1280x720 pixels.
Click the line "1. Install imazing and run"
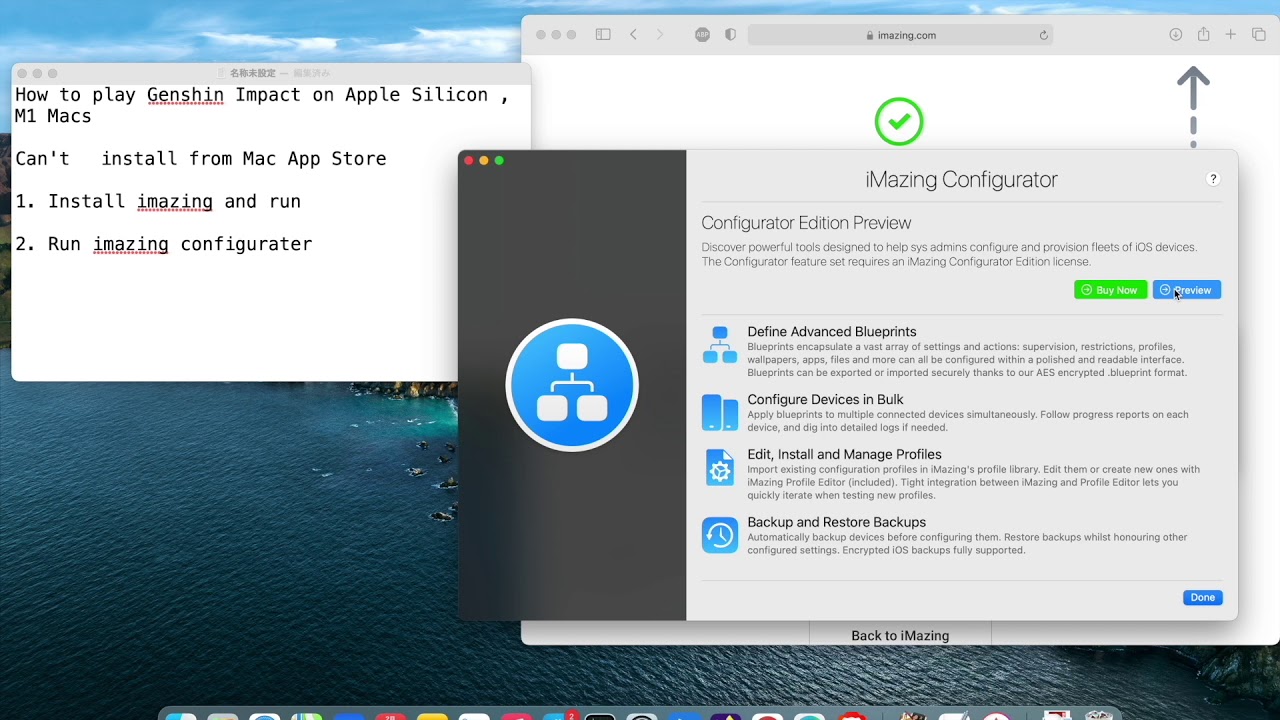point(158,201)
